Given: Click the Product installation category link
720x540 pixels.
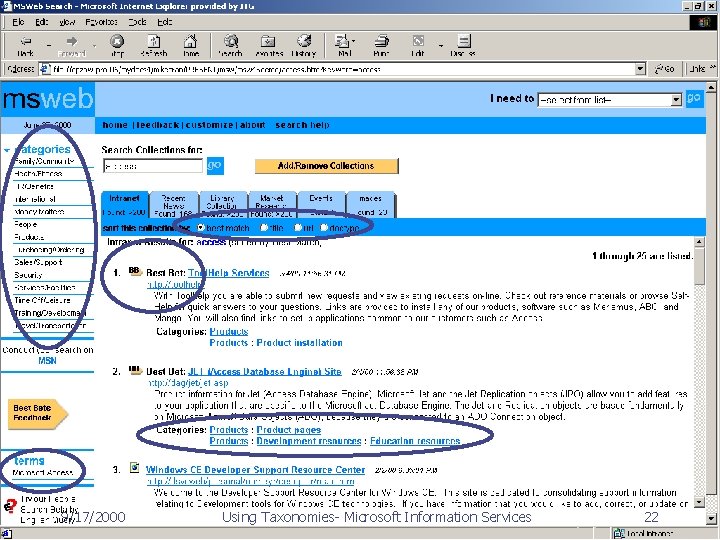Looking at the screenshot, I should coord(299,343).
